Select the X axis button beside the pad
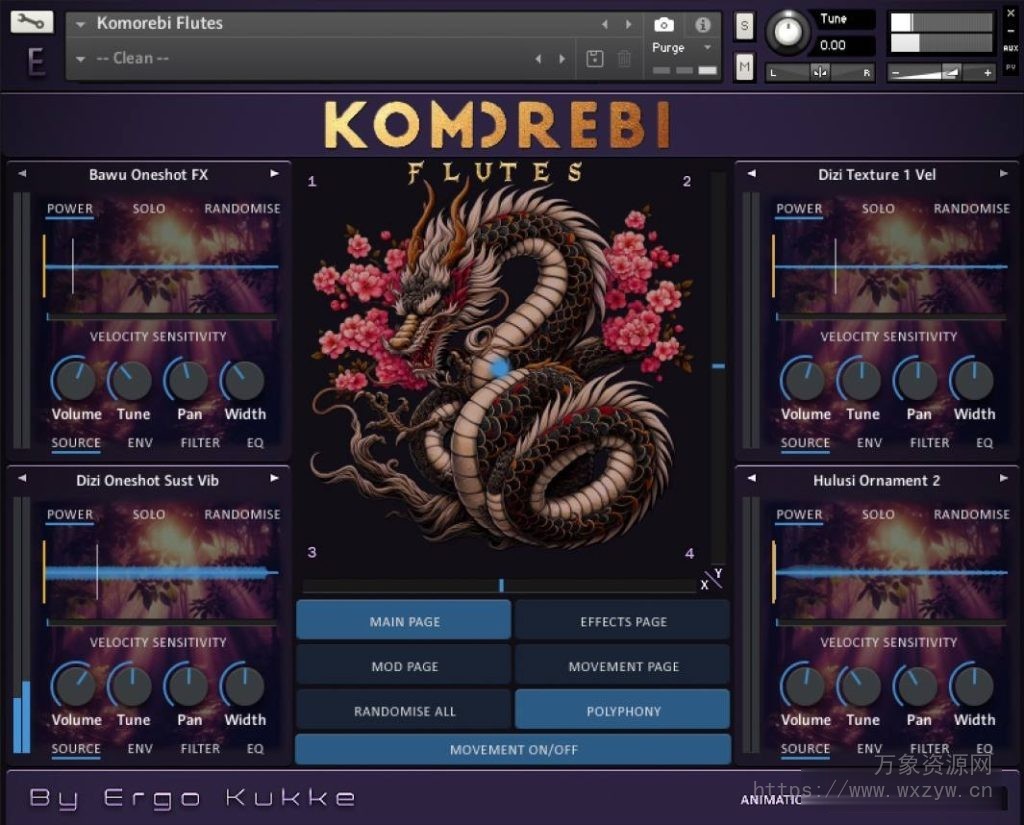1024x825 pixels. pos(704,584)
